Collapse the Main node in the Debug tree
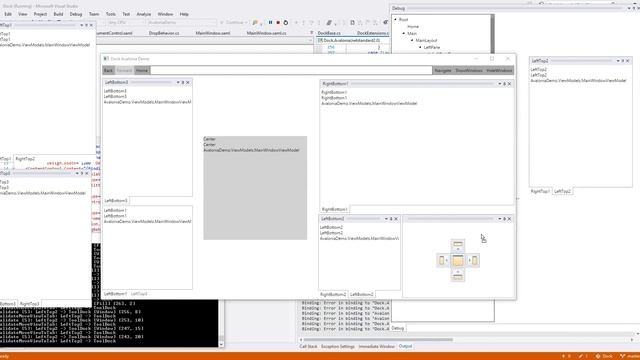The width and height of the screenshot is (640, 360). (x=404, y=33)
